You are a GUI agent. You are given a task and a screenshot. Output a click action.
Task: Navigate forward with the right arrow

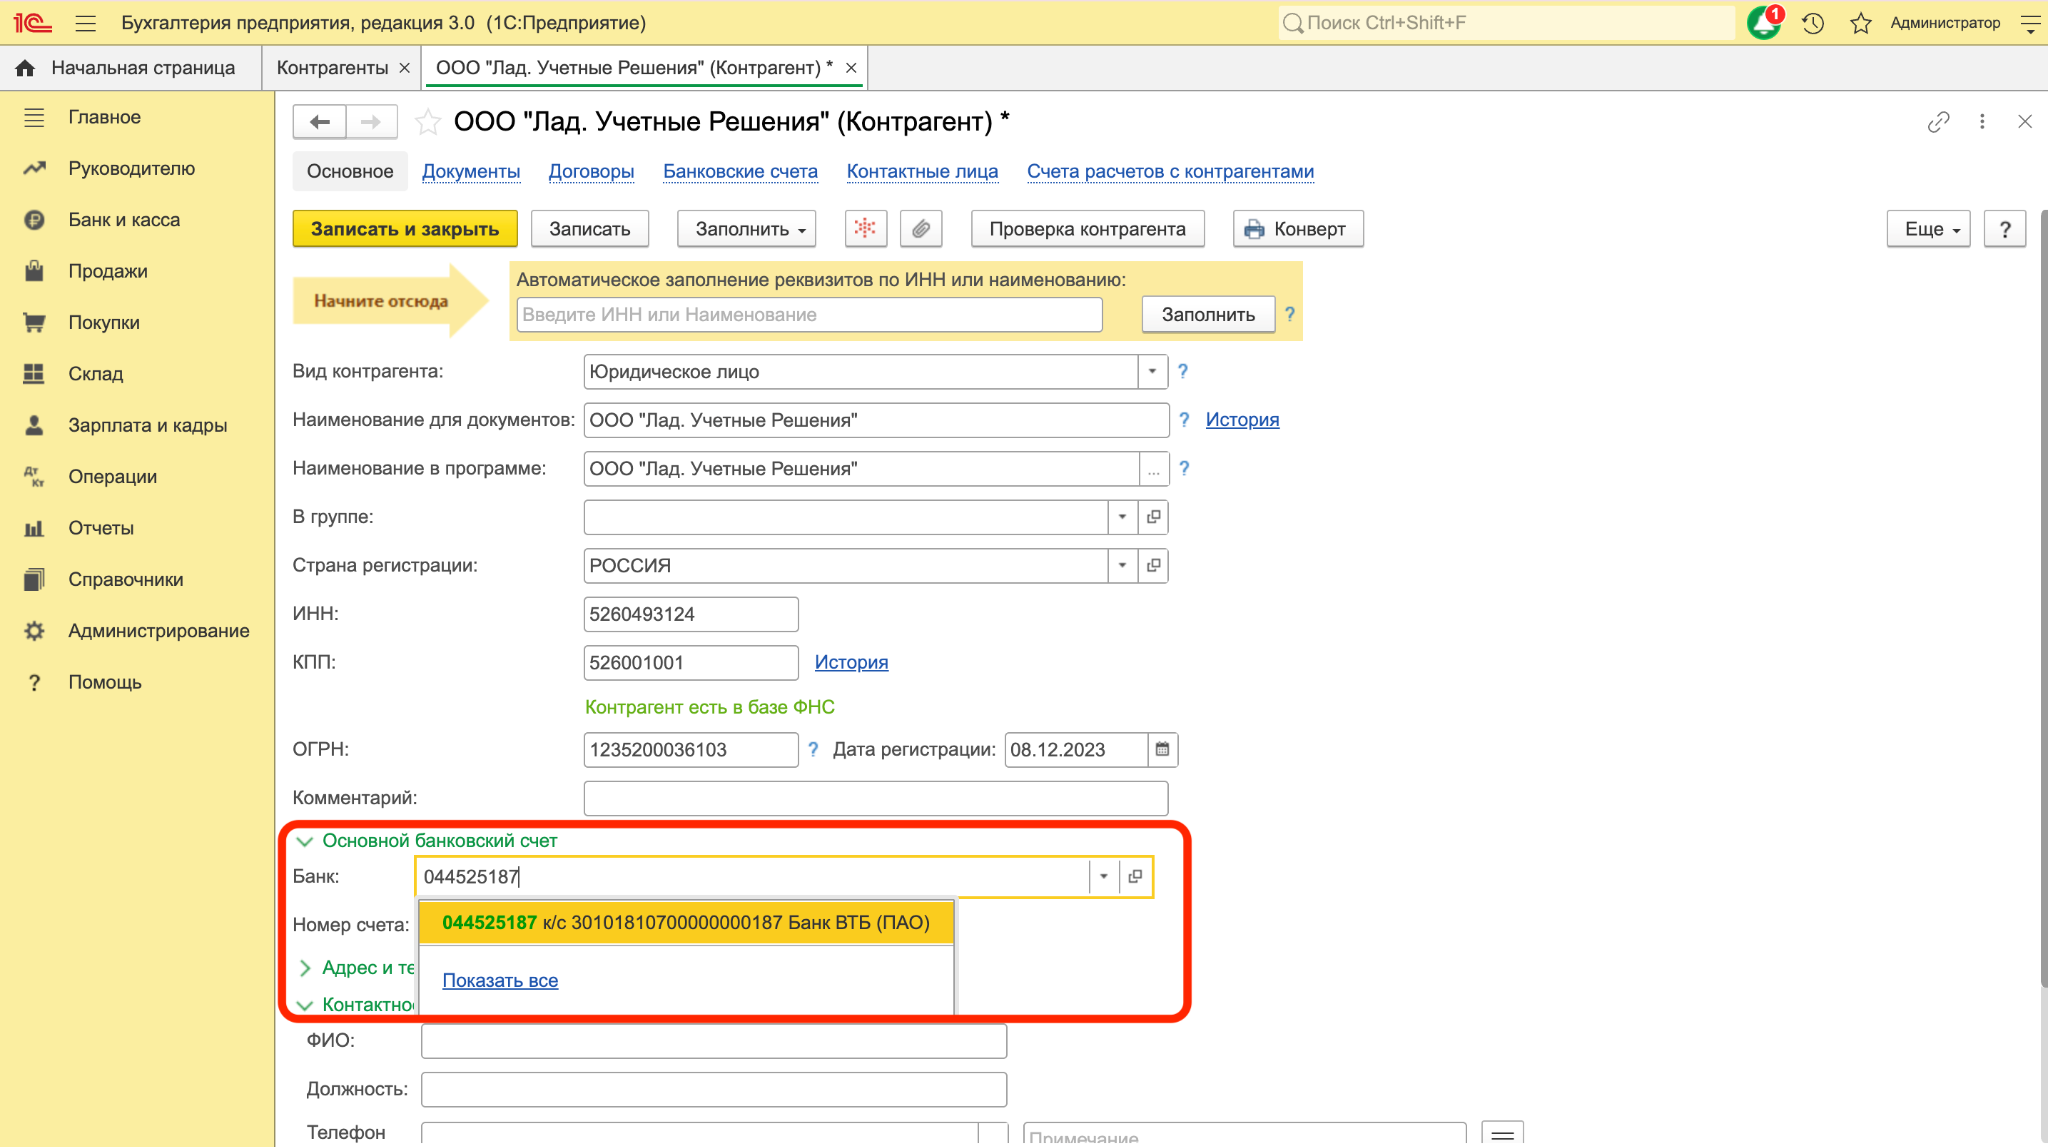[x=372, y=122]
